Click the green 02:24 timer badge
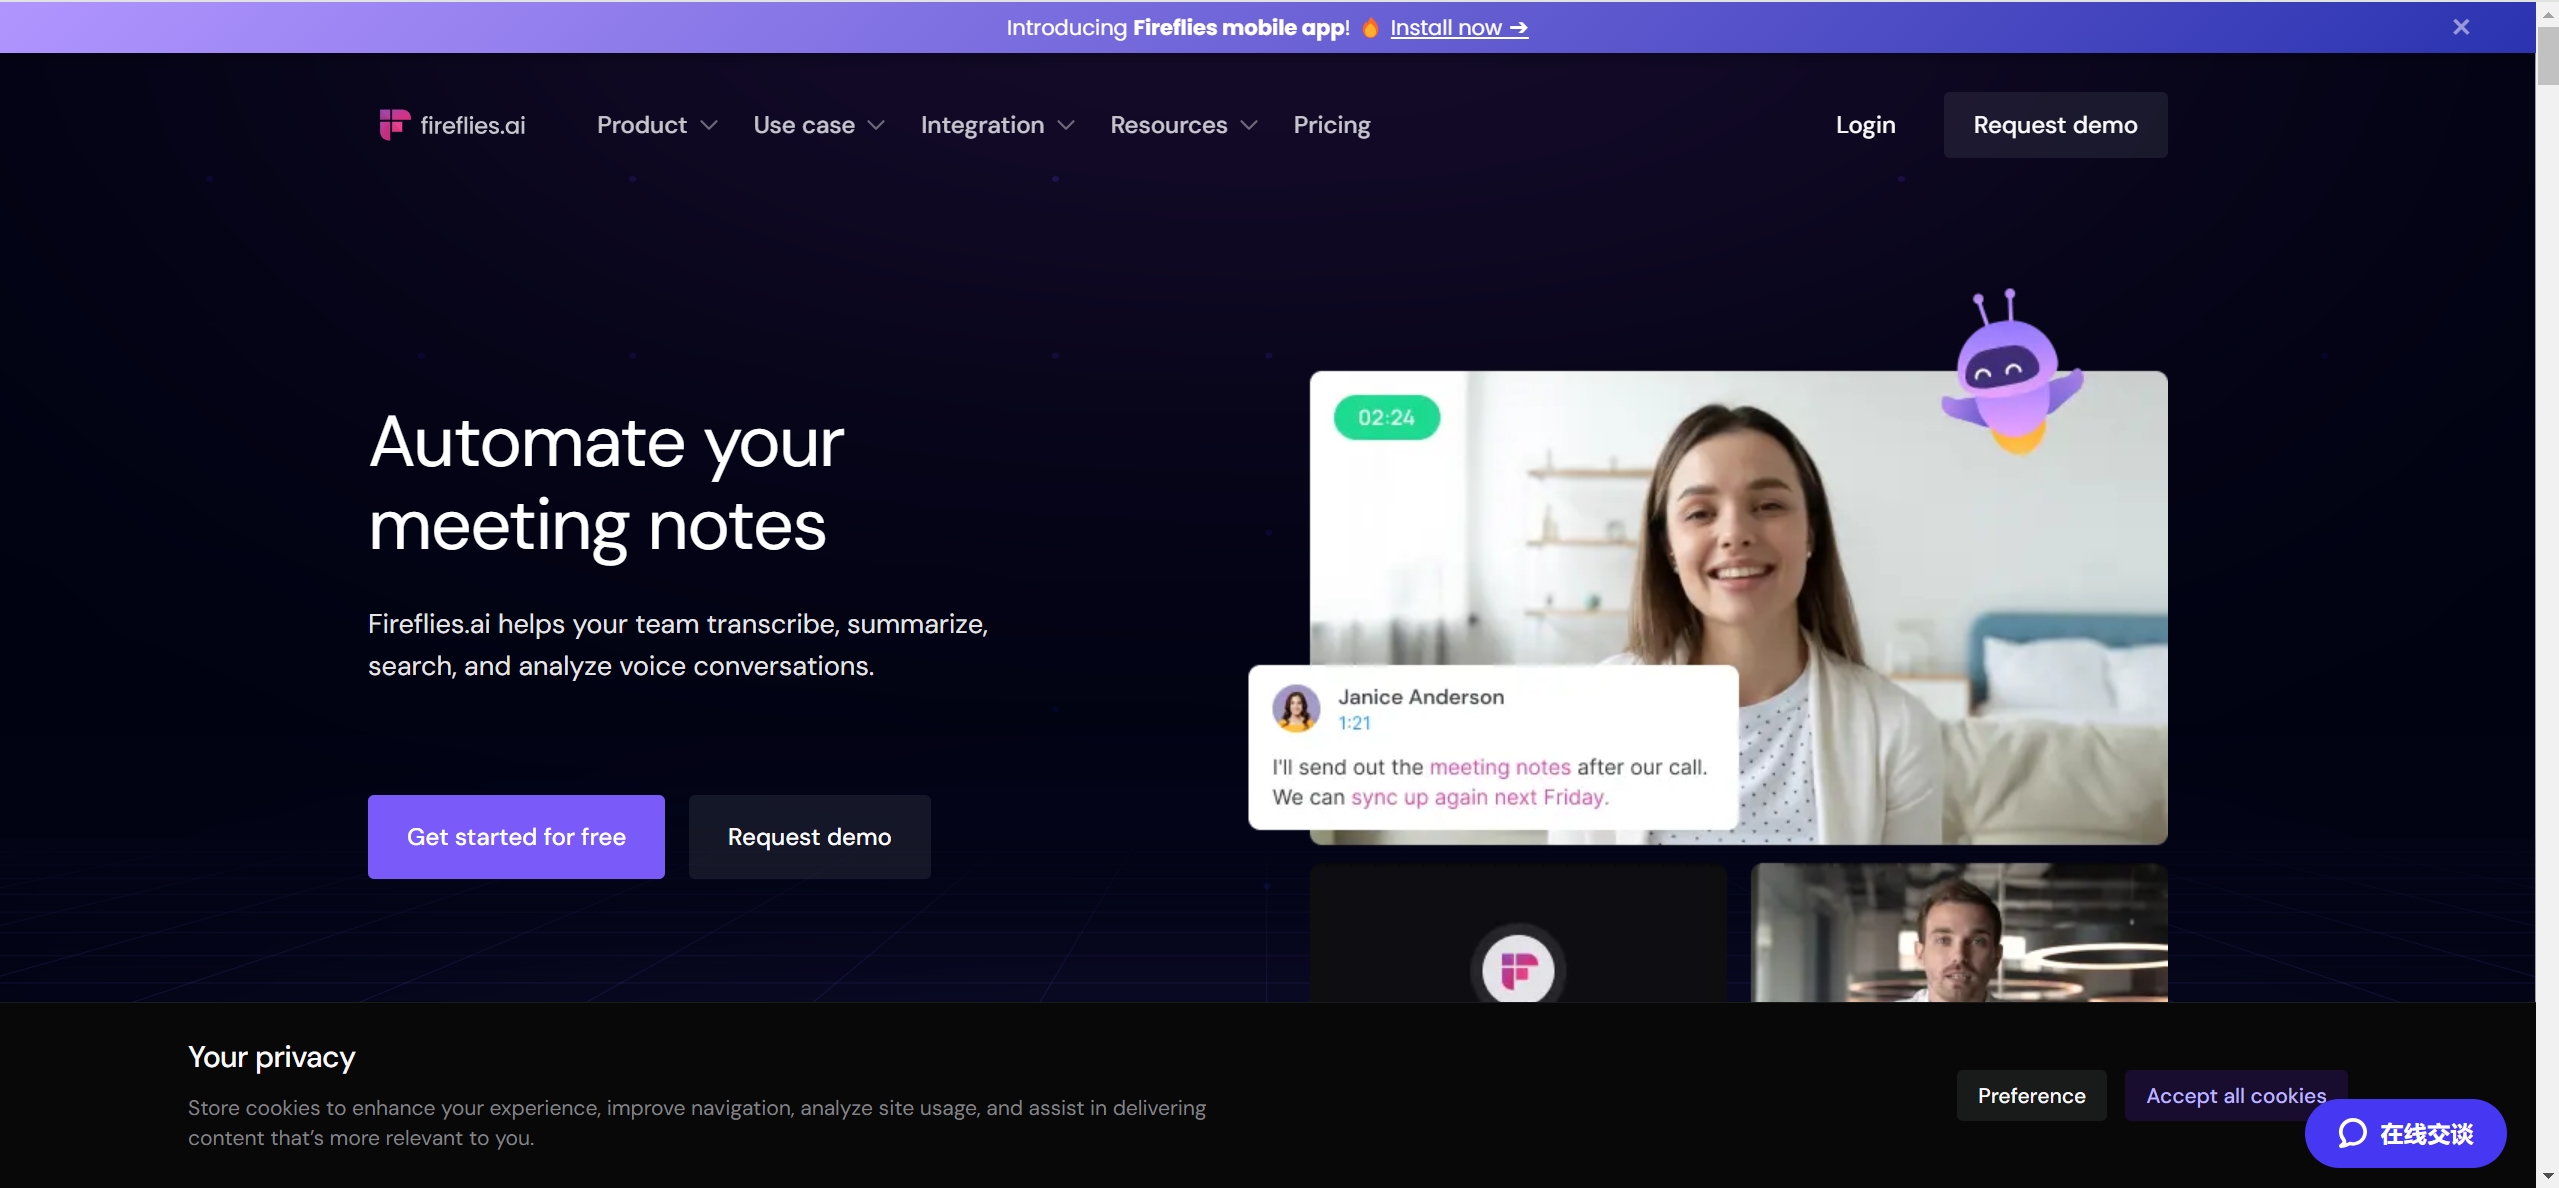2559x1188 pixels. [1387, 417]
